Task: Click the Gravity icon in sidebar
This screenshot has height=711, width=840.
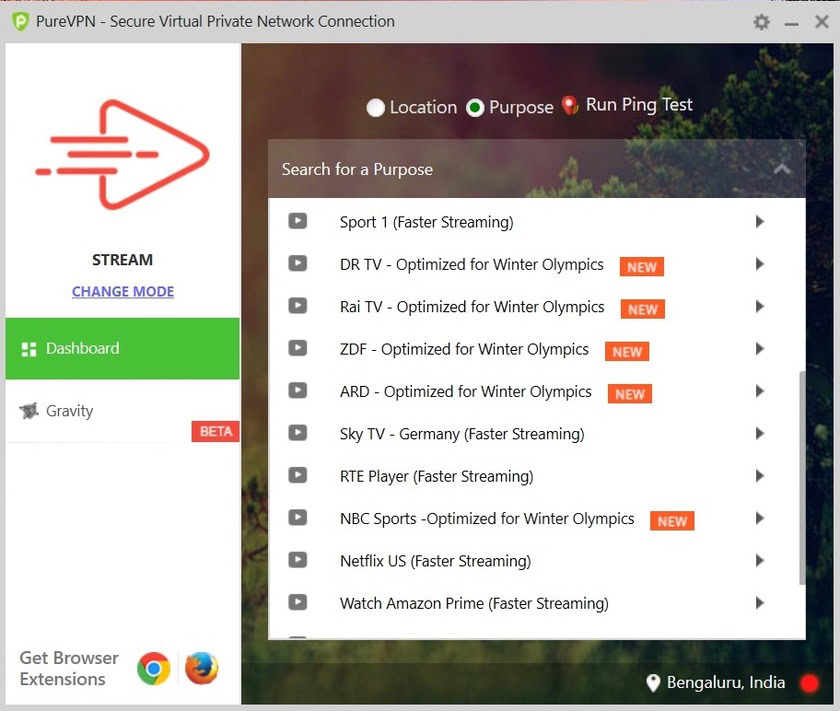Action: (29, 411)
